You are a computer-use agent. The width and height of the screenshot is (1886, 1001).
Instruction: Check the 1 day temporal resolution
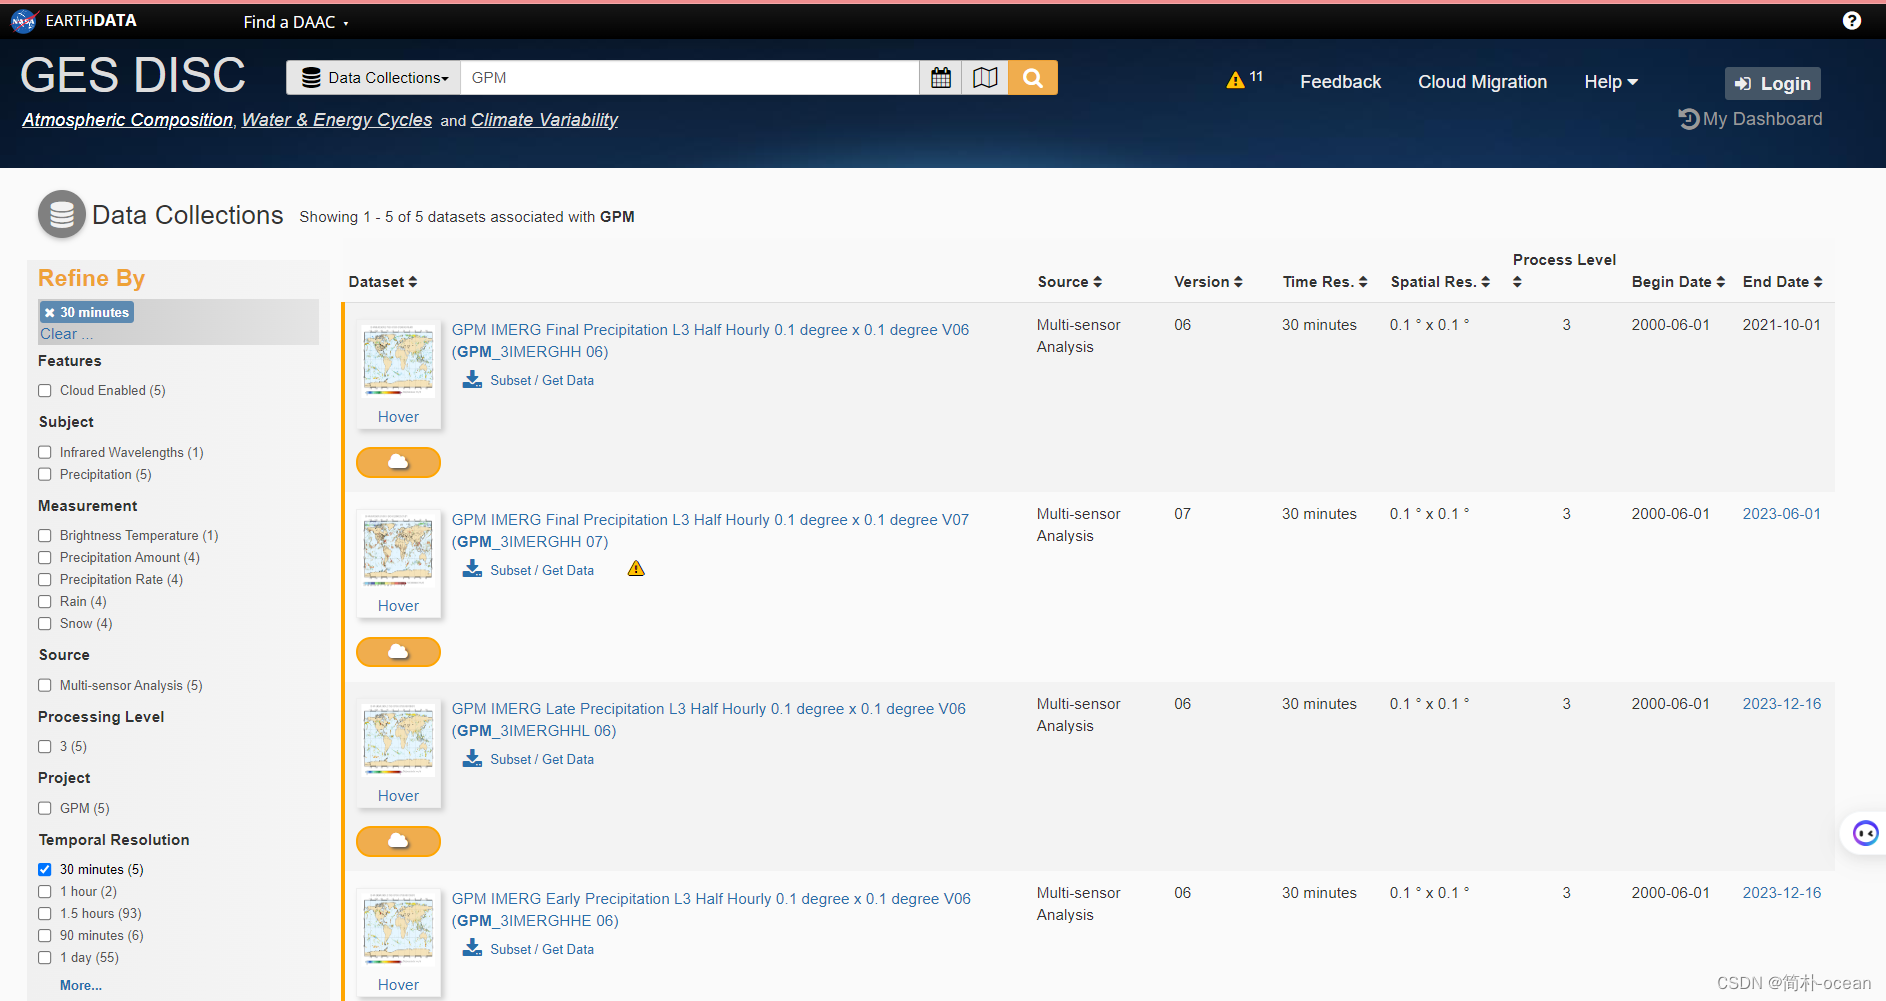click(45, 957)
